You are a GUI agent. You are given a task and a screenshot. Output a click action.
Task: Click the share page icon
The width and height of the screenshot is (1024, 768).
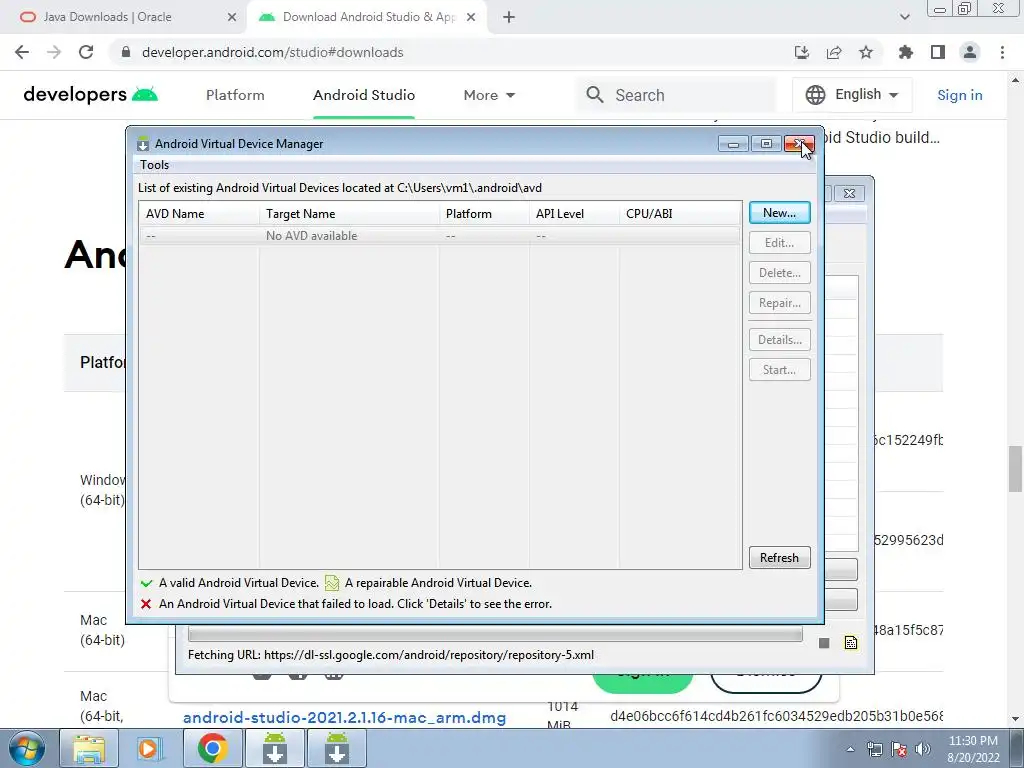pyautogui.click(x=834, y=52)
